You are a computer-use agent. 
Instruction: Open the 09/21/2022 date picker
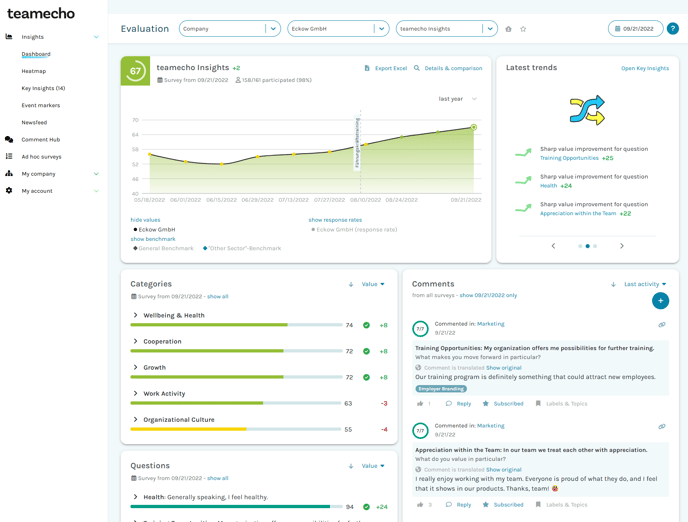635,29
